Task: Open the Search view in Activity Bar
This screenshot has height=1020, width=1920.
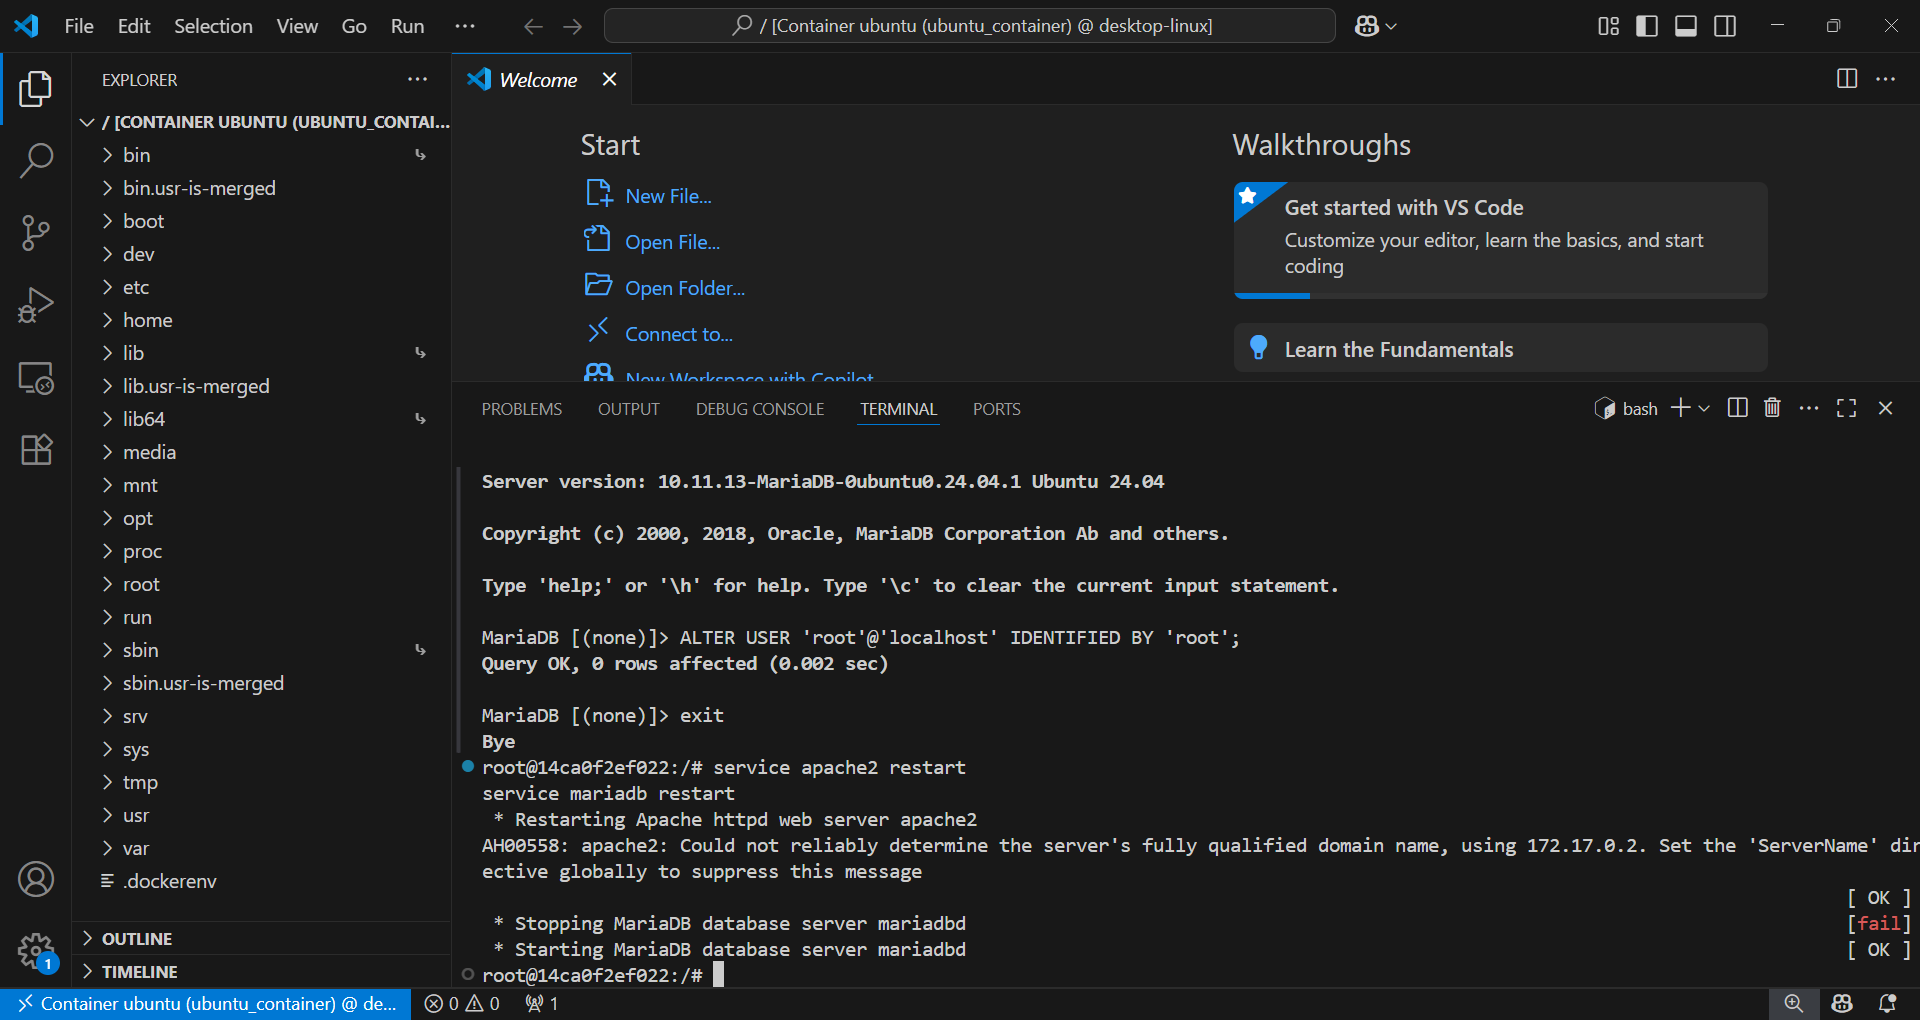Action: tap(36, 160)
